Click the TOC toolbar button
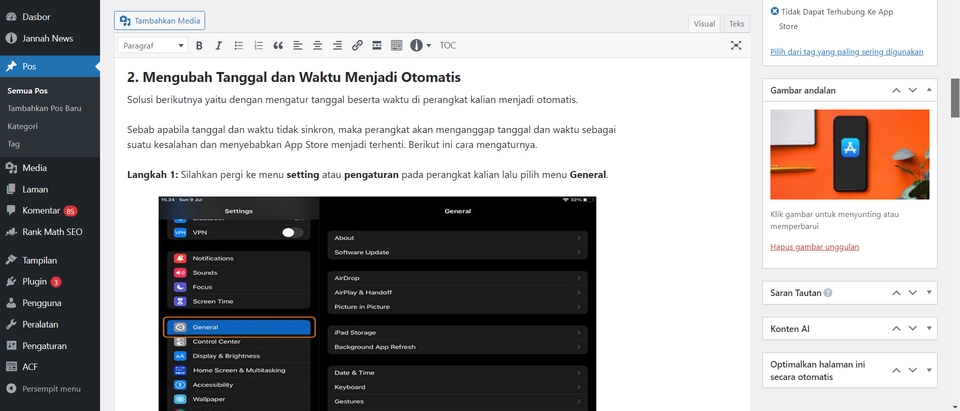Screen dimensions: 960x411 tap(448, 45)
